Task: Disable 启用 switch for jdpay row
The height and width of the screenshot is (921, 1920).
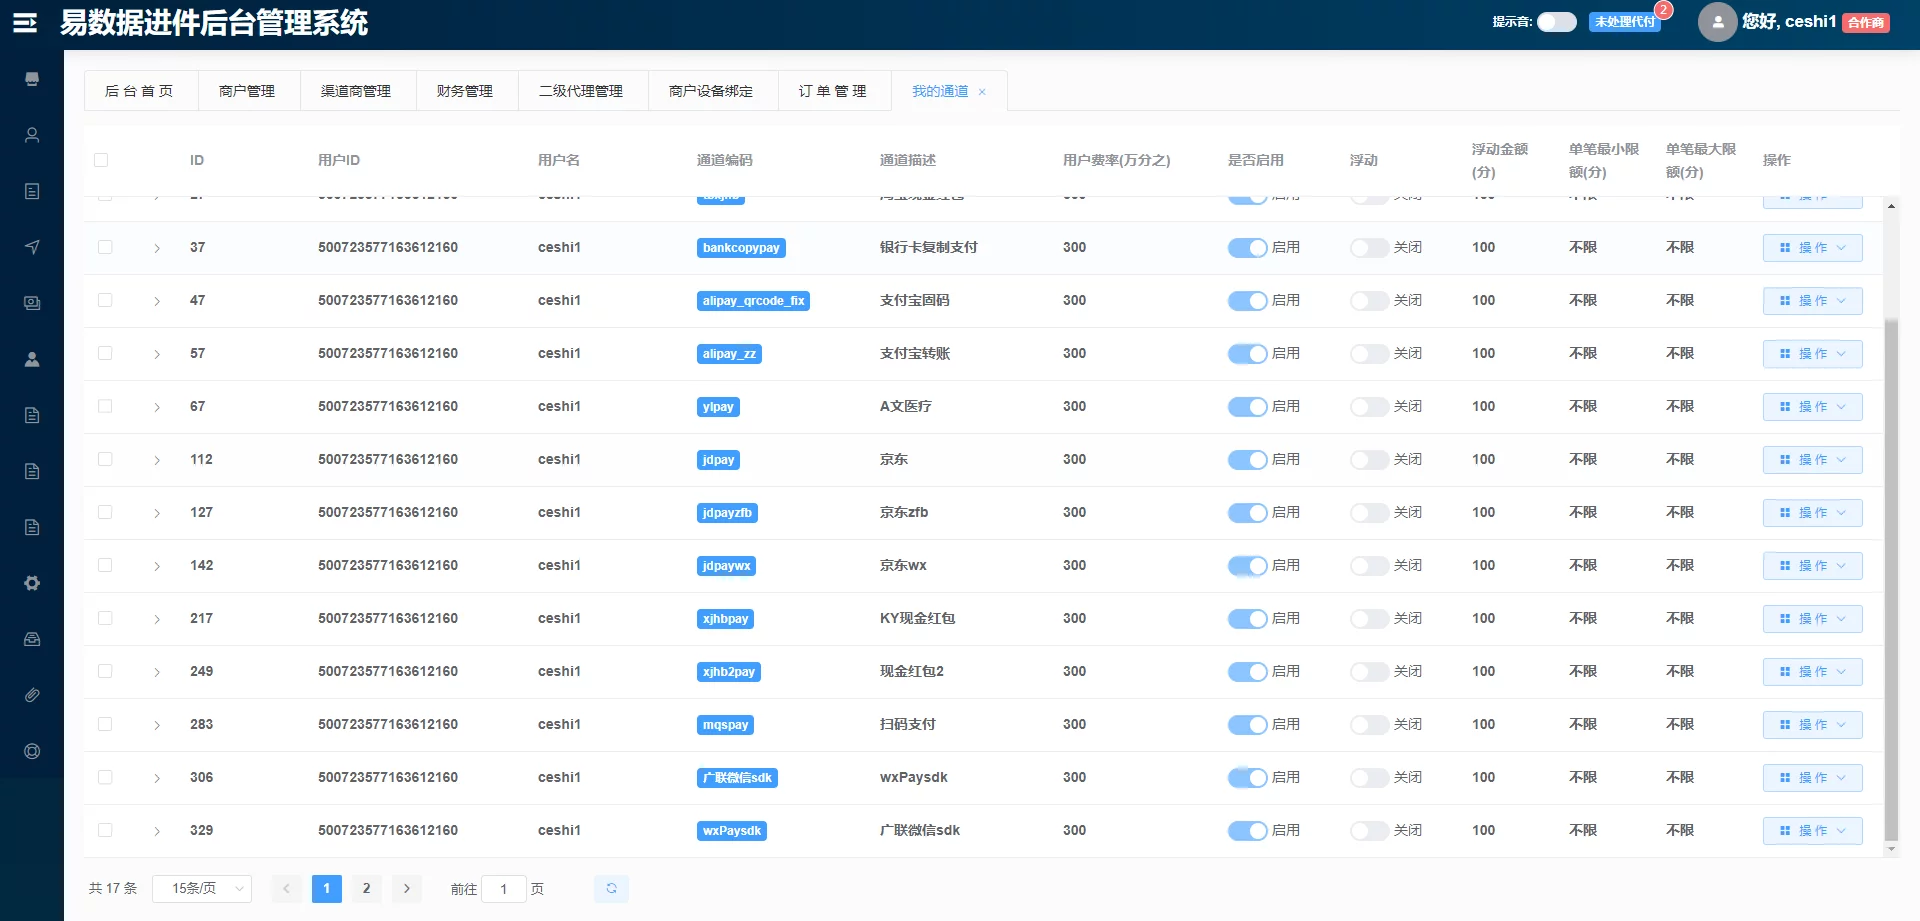Action: point(1247,460)
